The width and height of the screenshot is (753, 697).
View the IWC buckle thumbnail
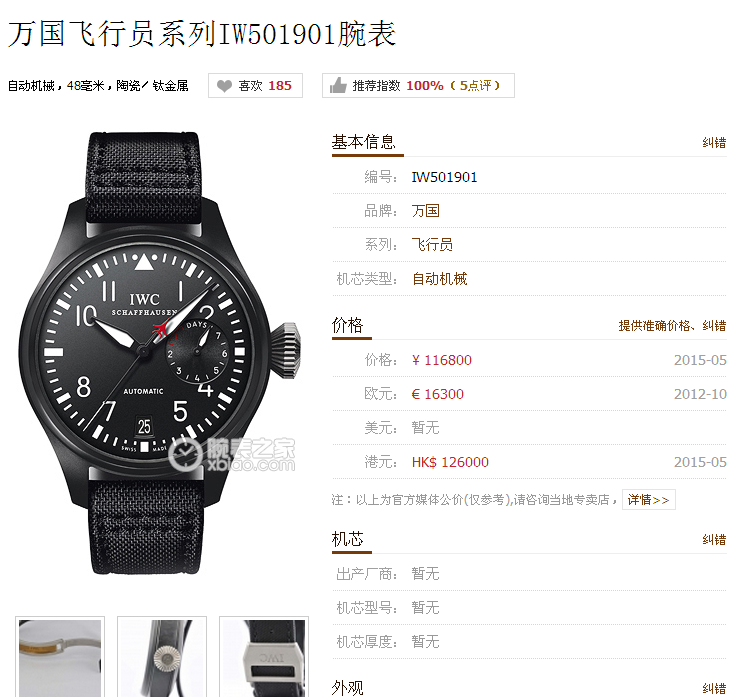coord(264,657)
